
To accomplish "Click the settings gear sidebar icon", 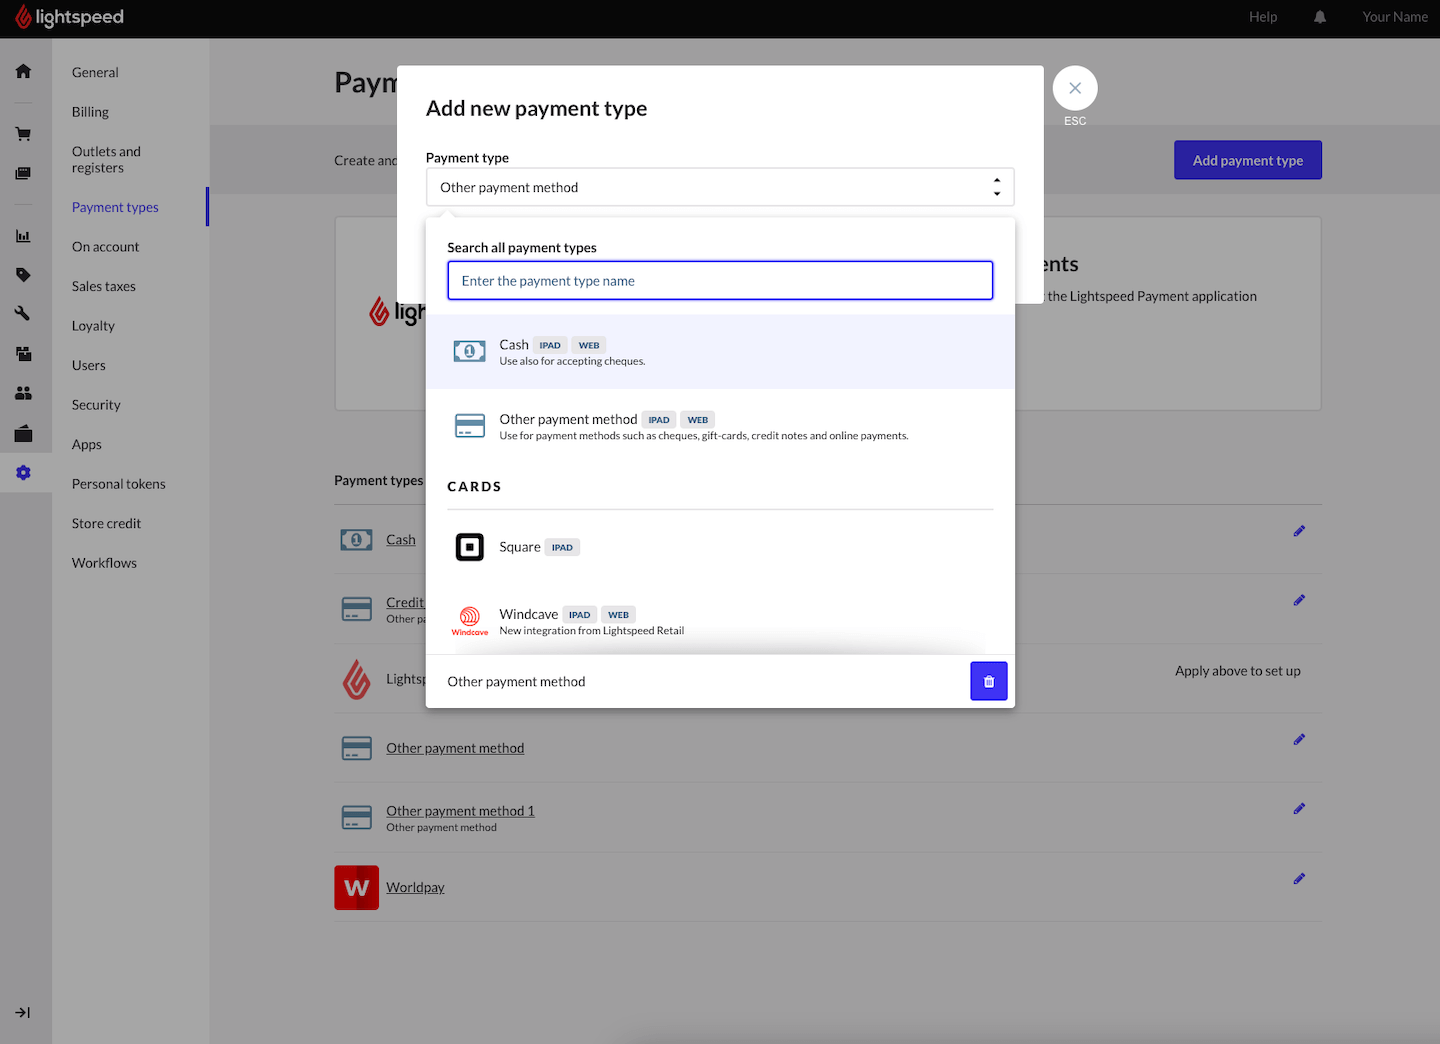I will coord(23,472).
